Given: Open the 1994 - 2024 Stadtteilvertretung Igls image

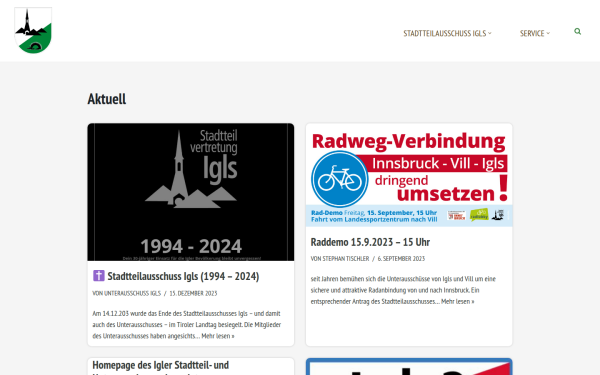Looking at the screenshot, I should click(x=191, y=192).
